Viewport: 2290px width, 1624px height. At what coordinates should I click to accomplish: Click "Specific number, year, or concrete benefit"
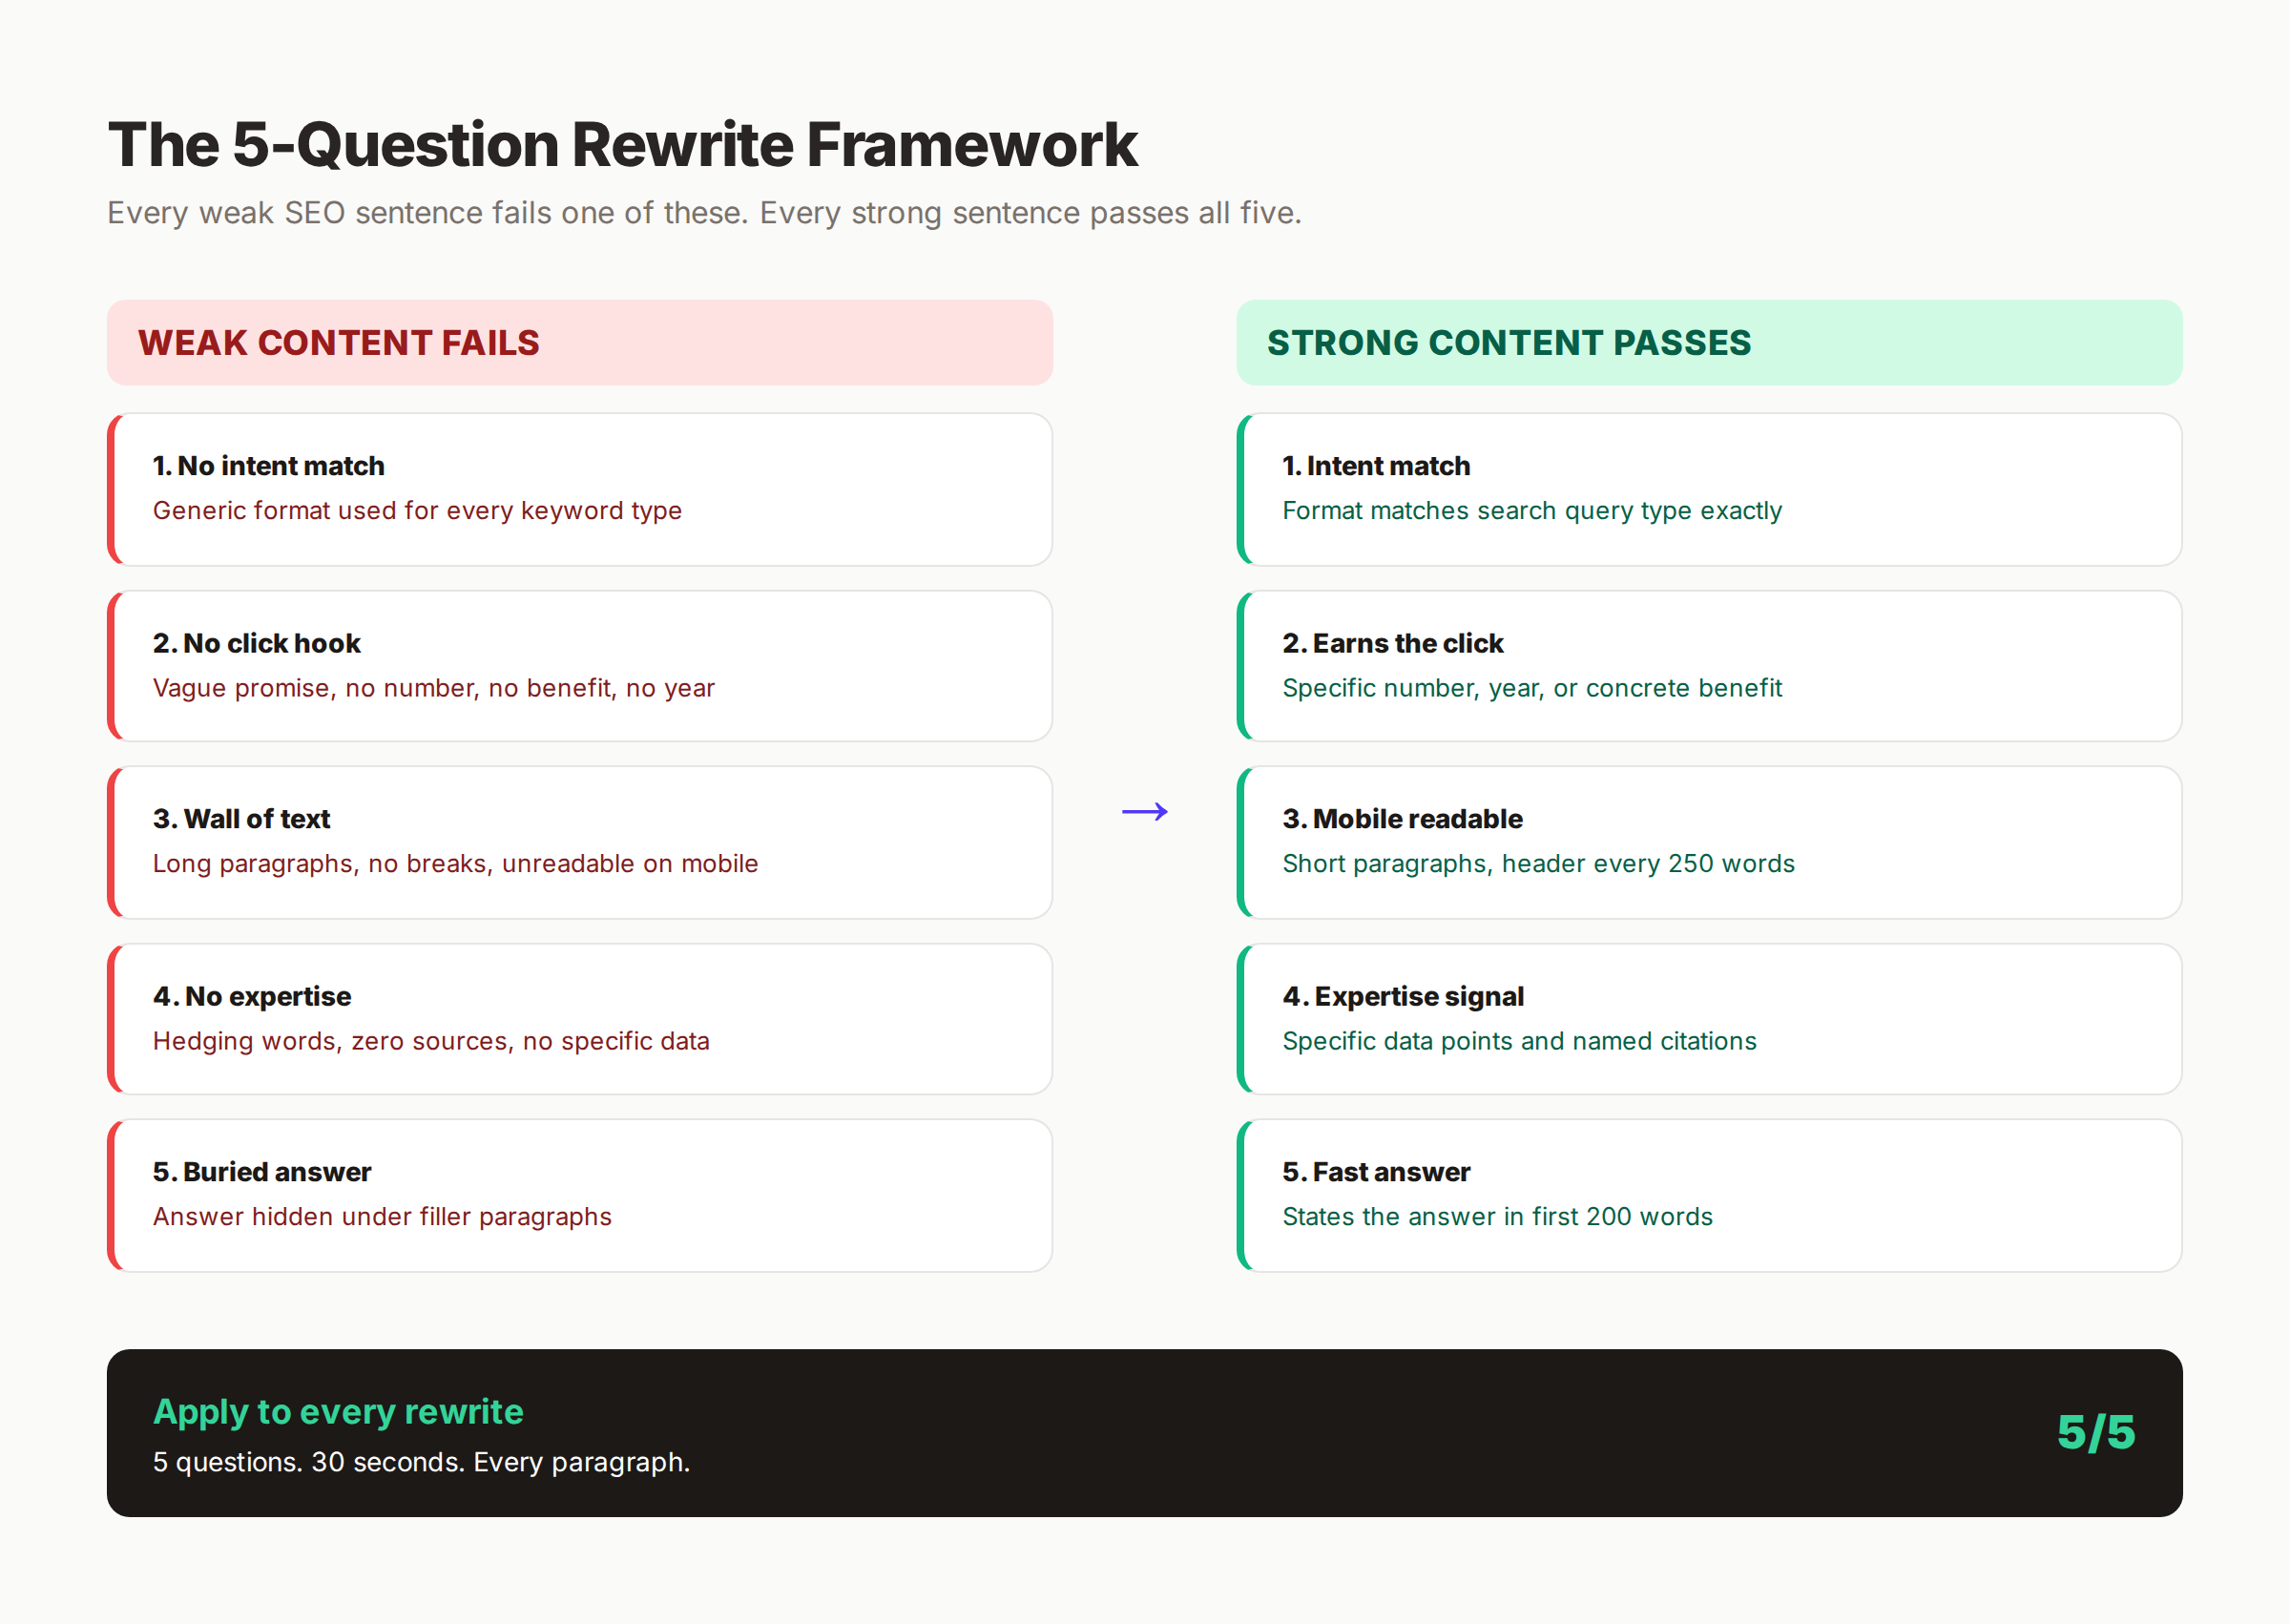point(1532,688)
